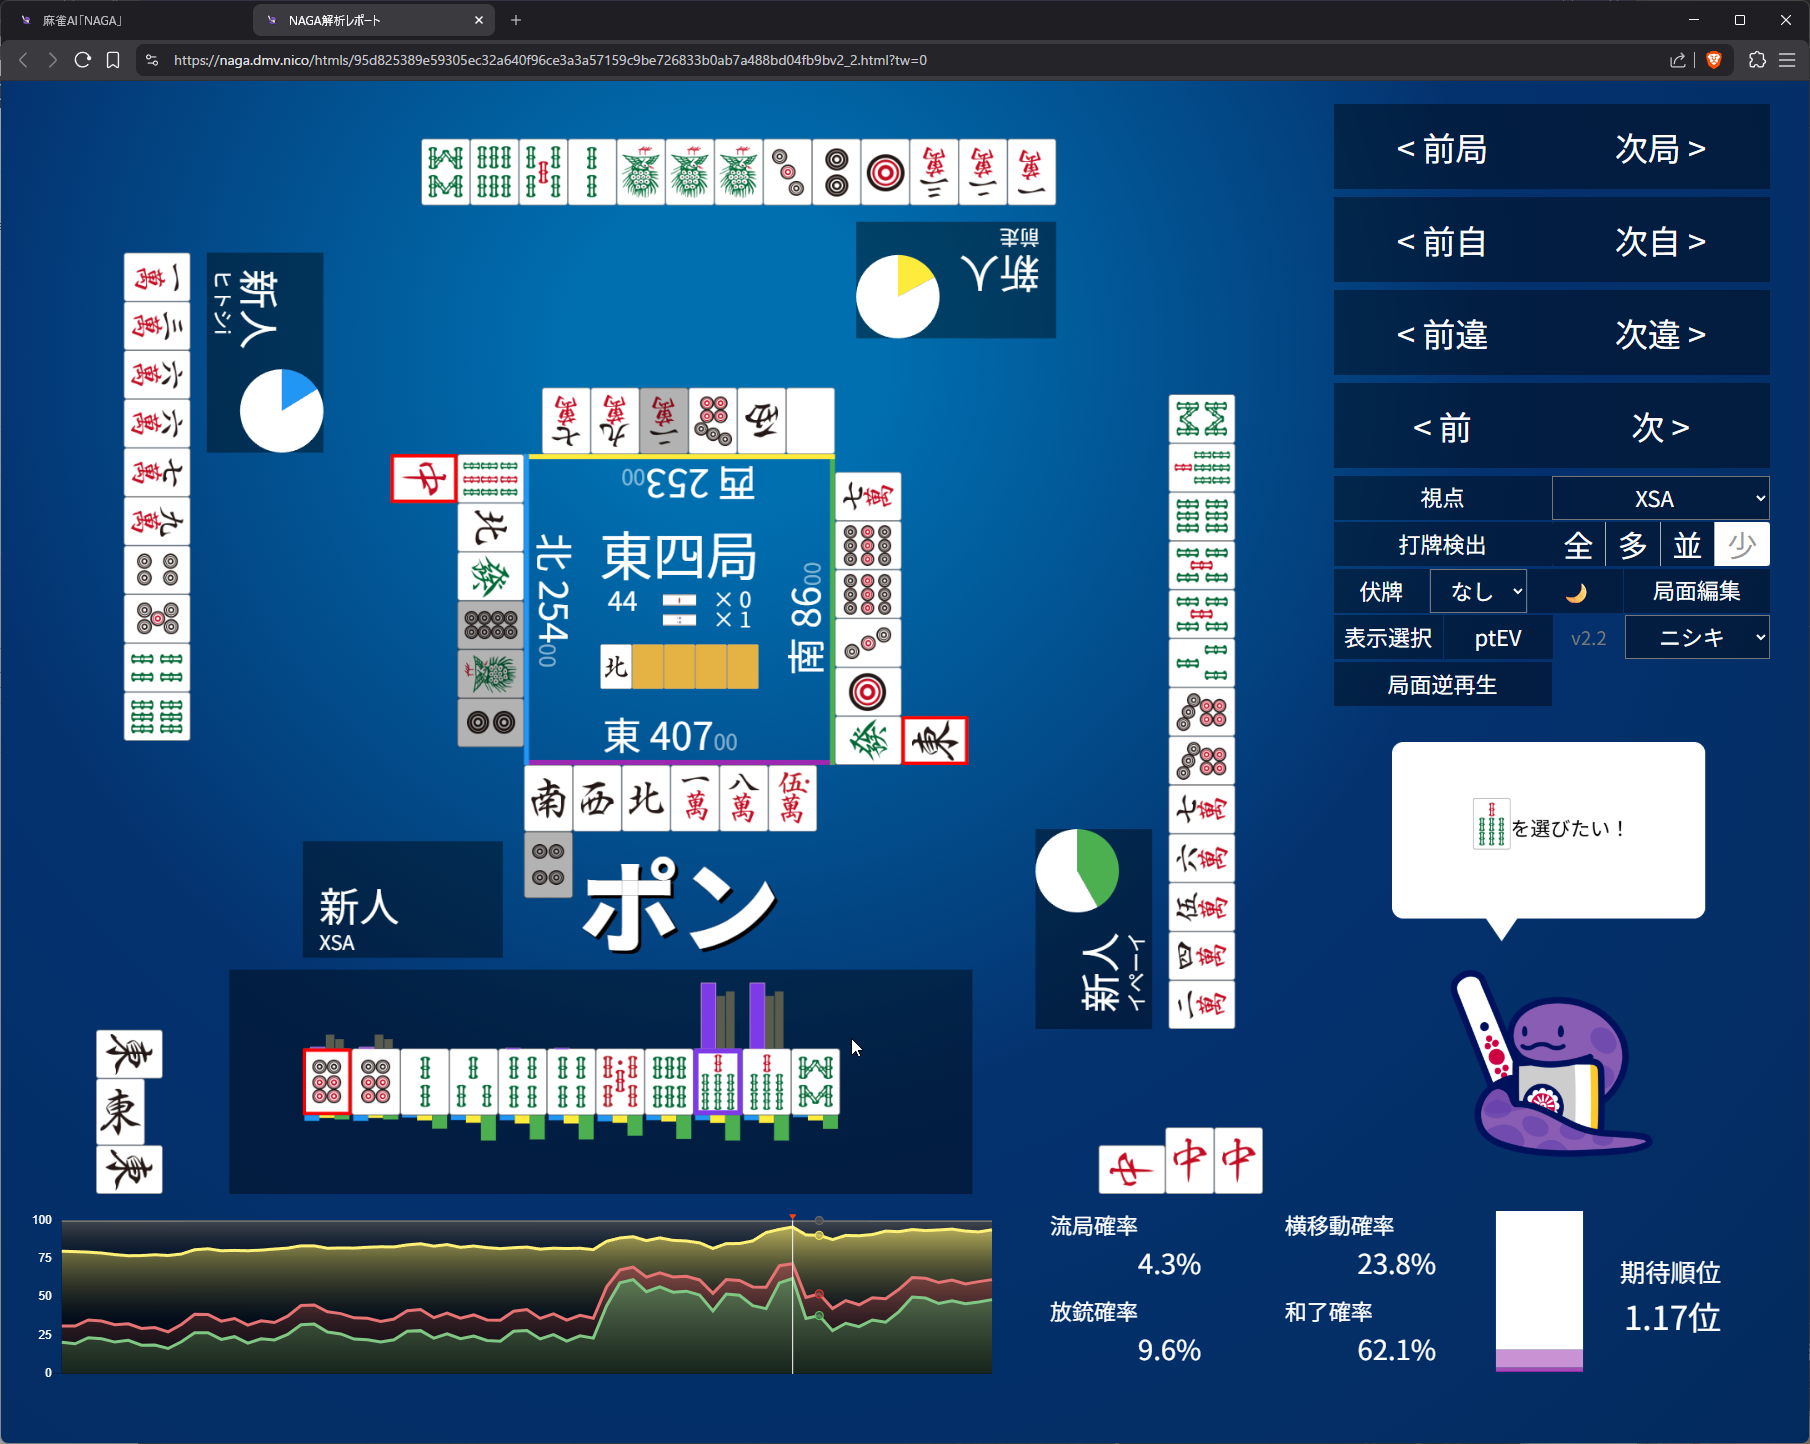The height and width of the screenshot is (1444, 1810).
Task: Click the share page icon
Action: click(1678, 60)
